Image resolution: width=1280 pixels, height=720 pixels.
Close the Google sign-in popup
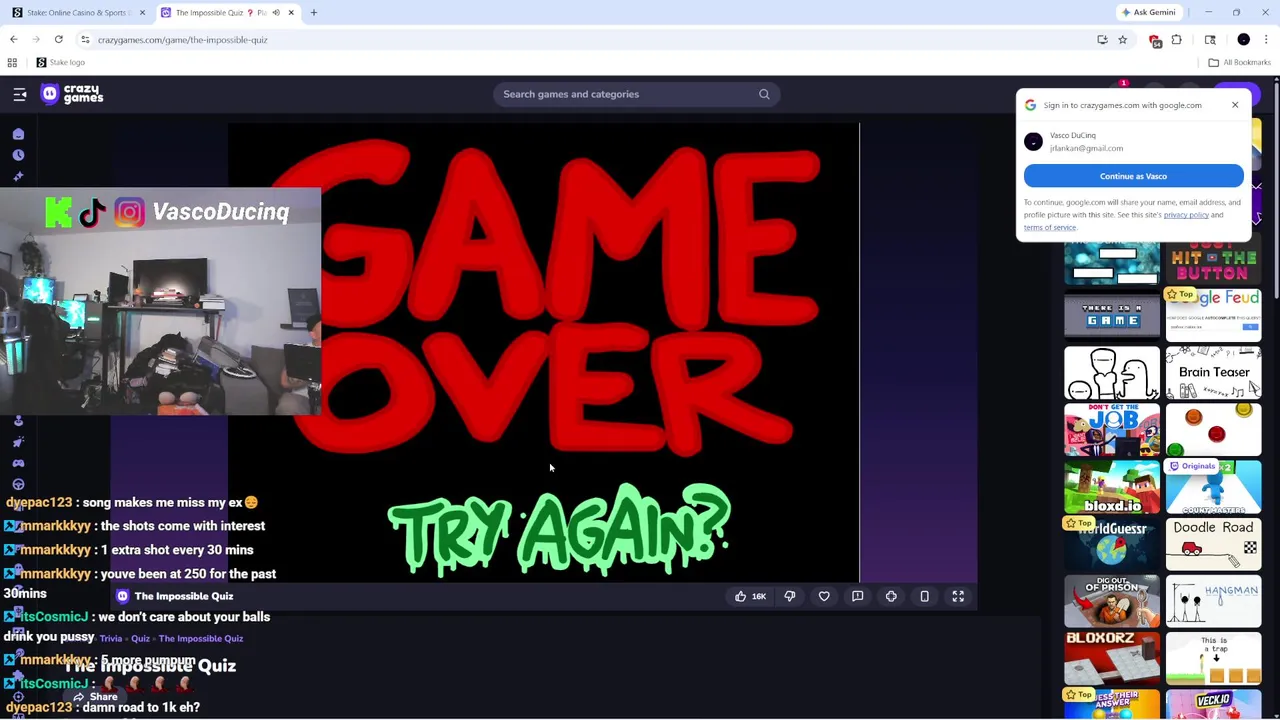point(1235,105)
